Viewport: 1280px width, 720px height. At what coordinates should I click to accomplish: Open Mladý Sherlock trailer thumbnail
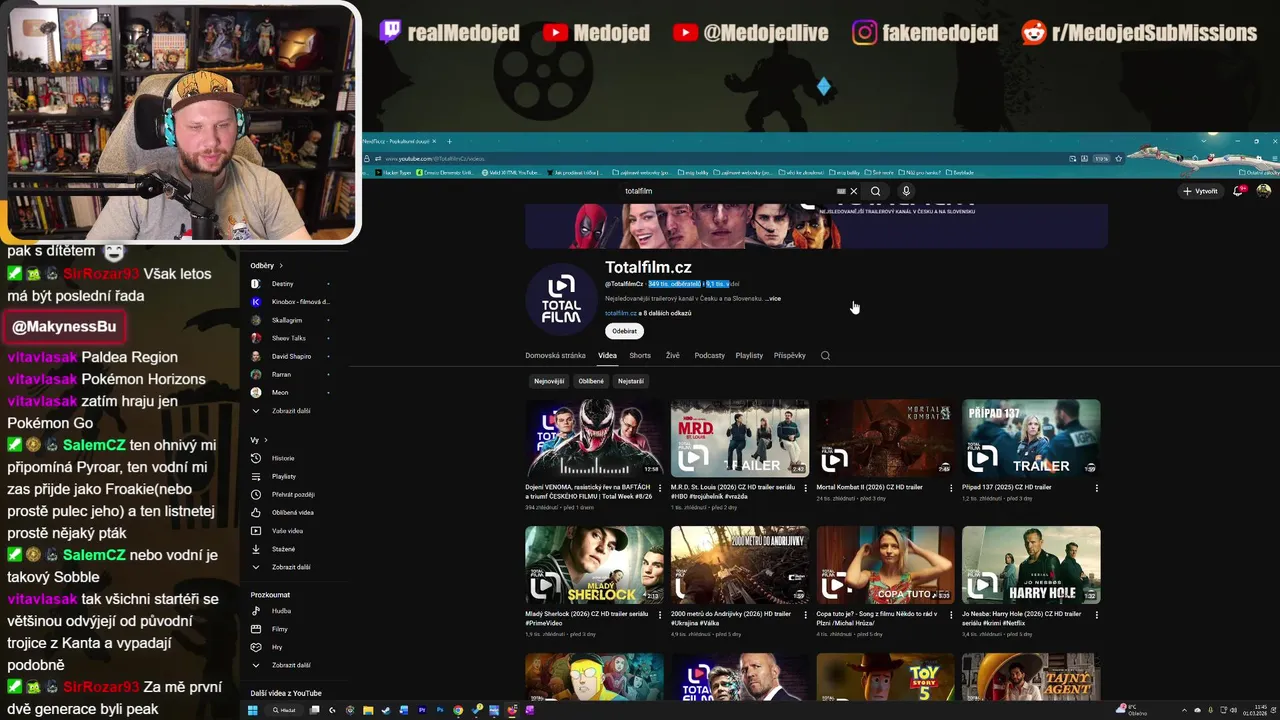594,565
